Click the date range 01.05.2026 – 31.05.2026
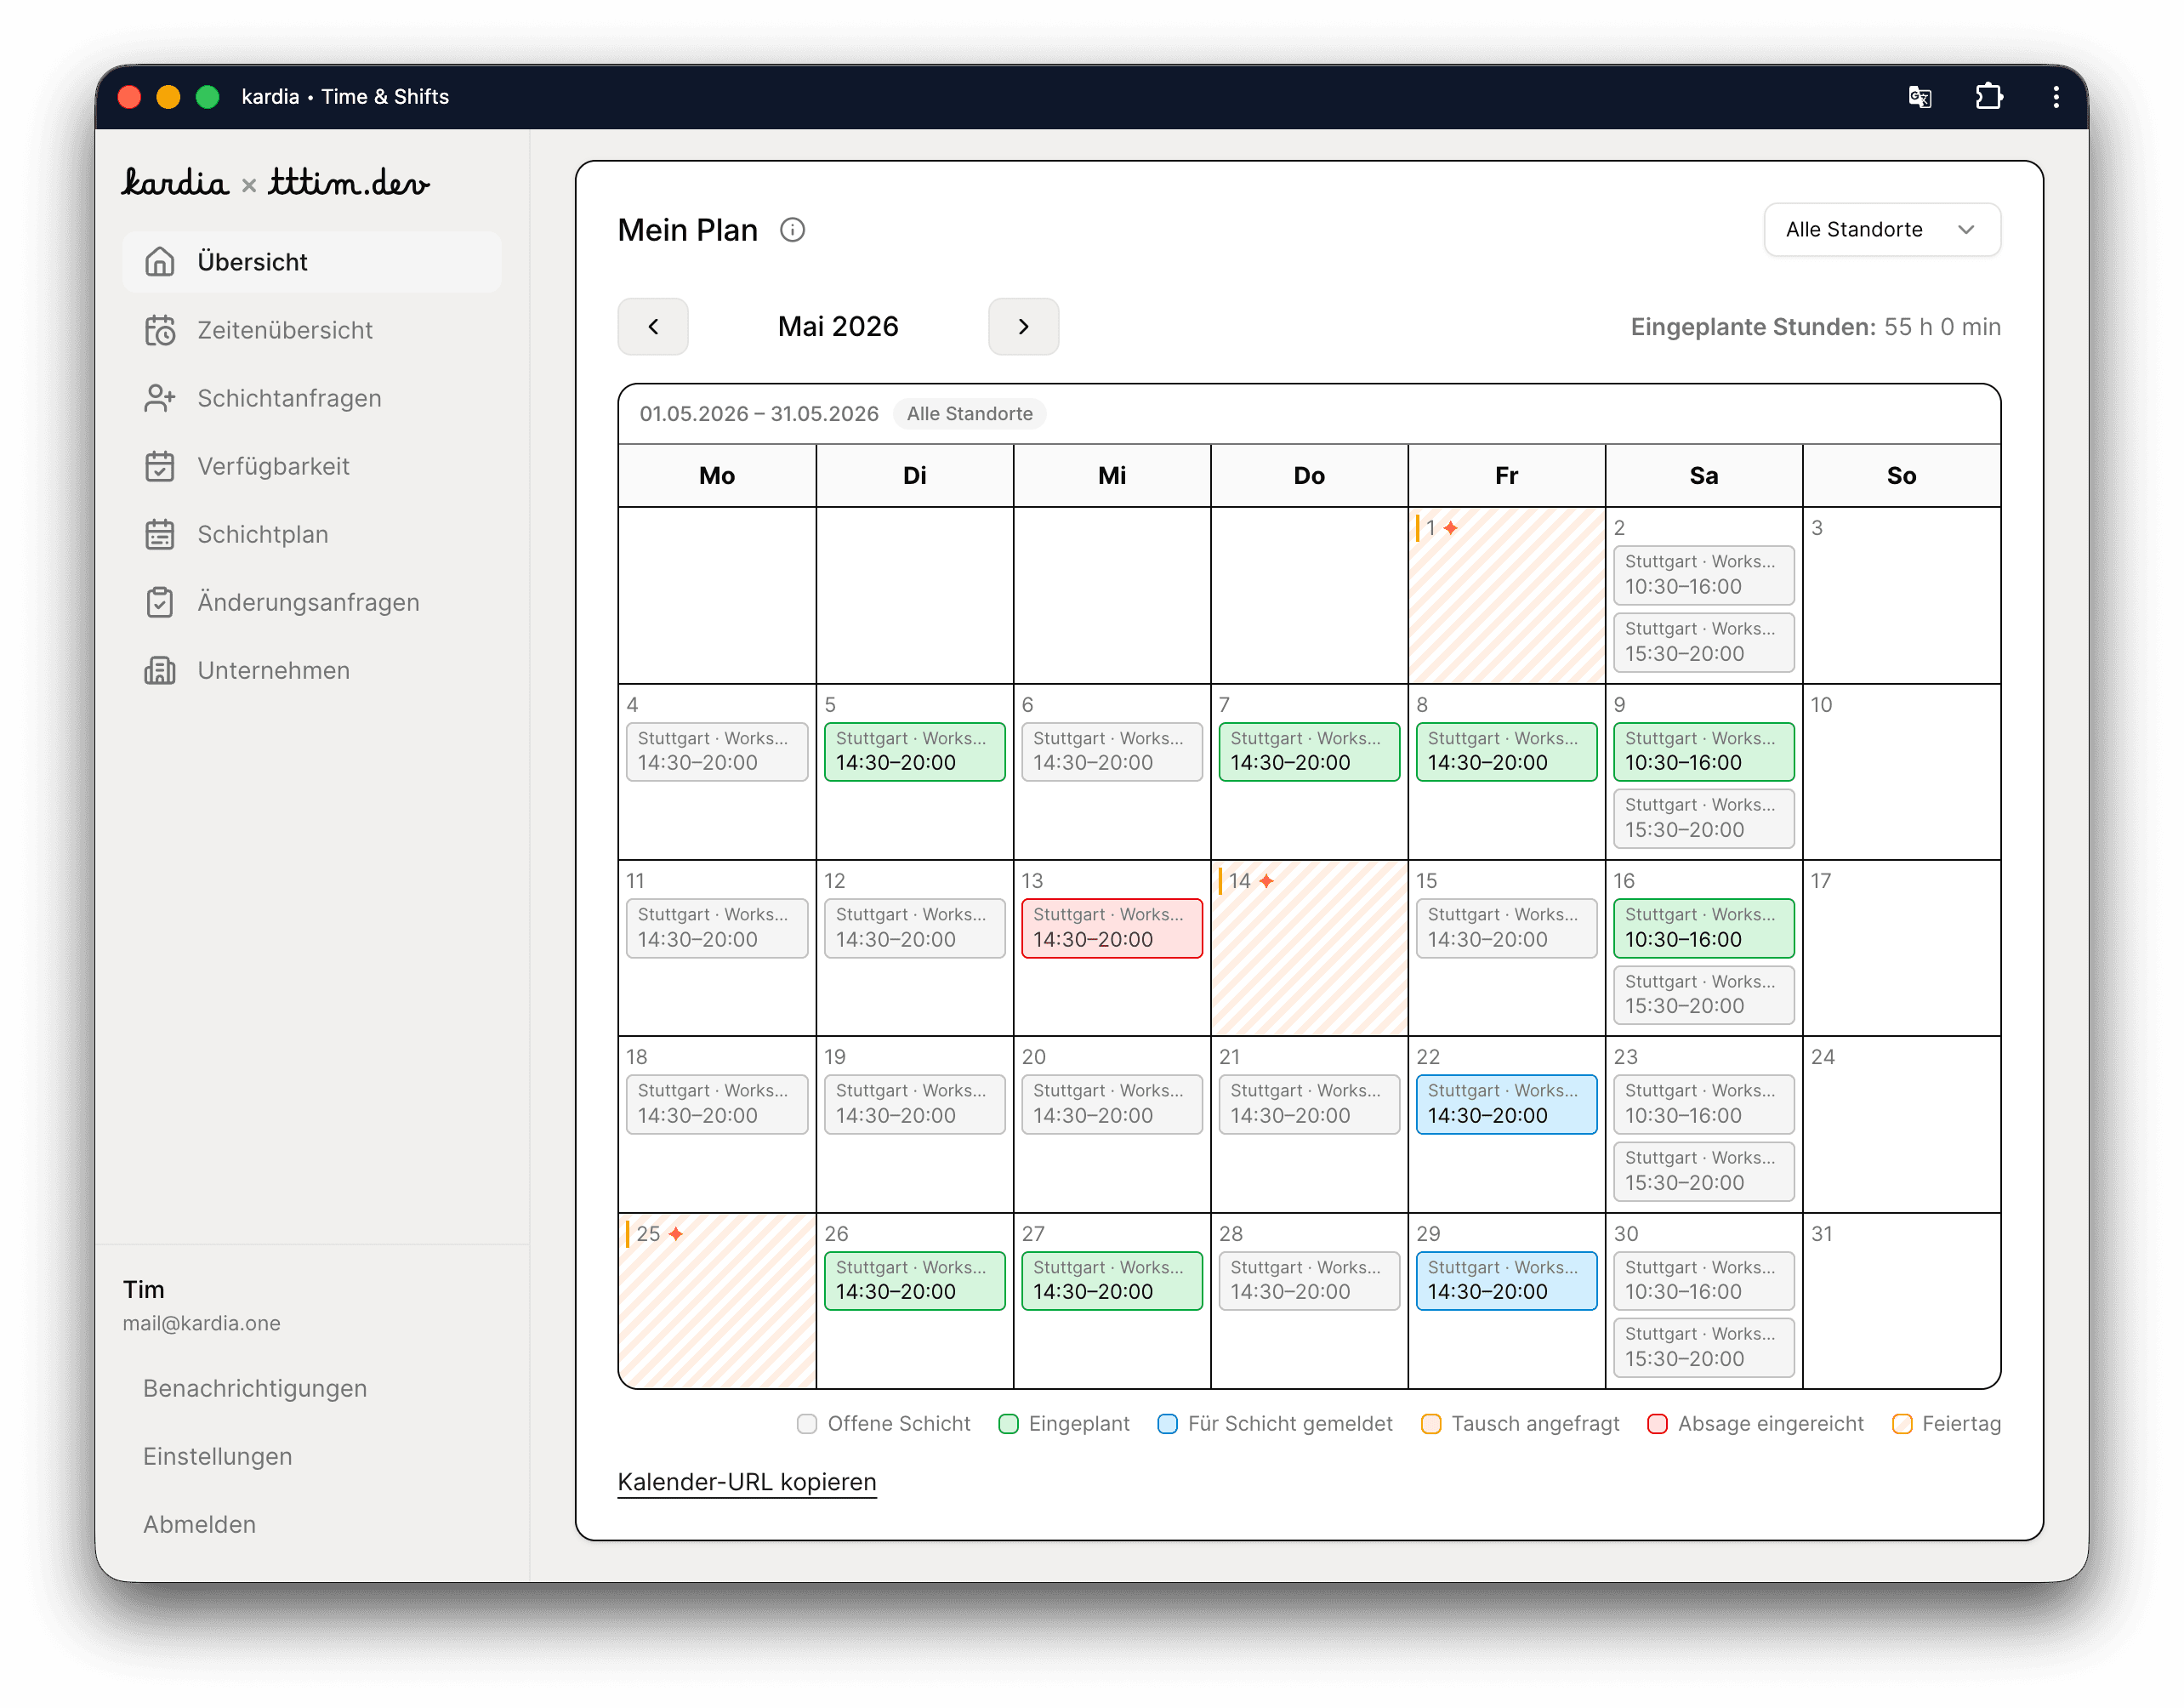 pos(758,414)
